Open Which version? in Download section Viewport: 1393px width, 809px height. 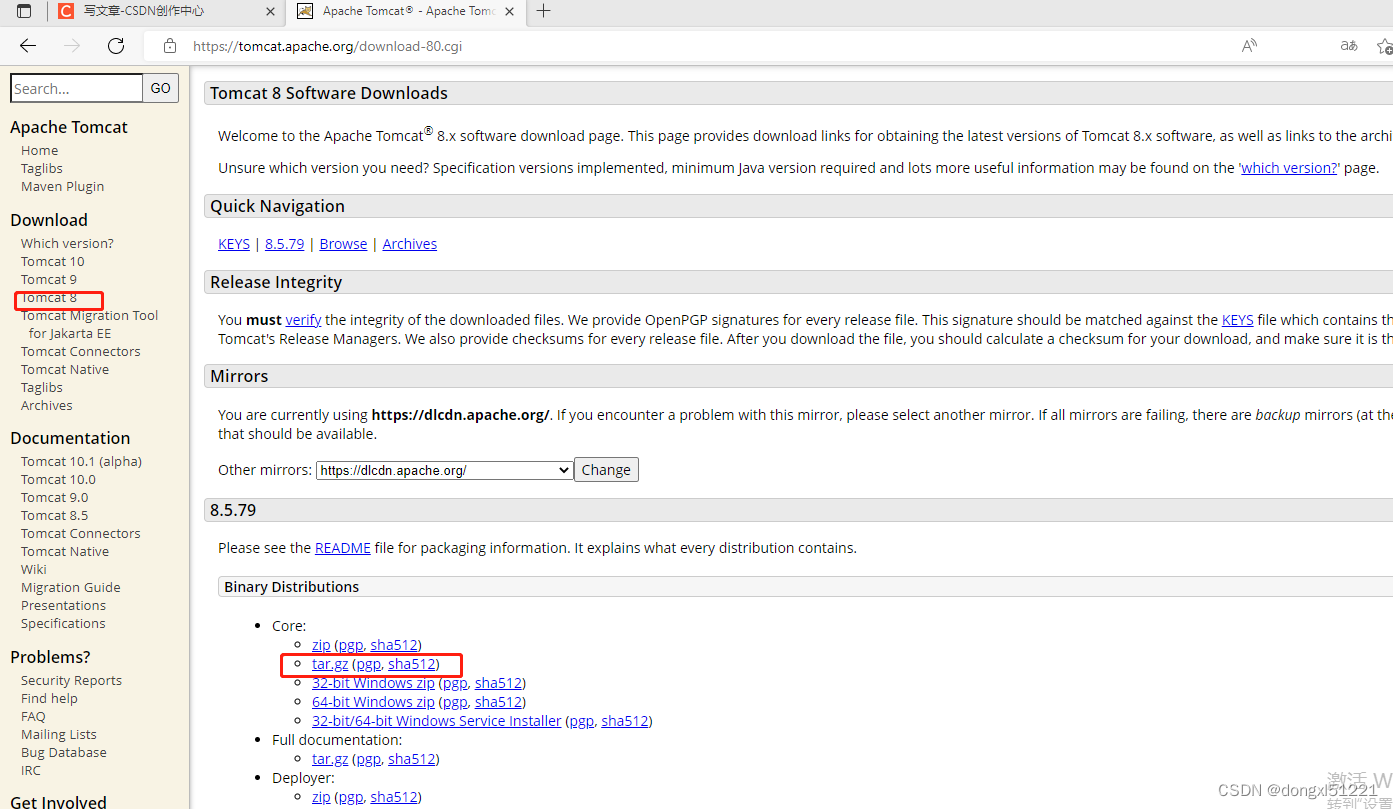pos(67,243)
